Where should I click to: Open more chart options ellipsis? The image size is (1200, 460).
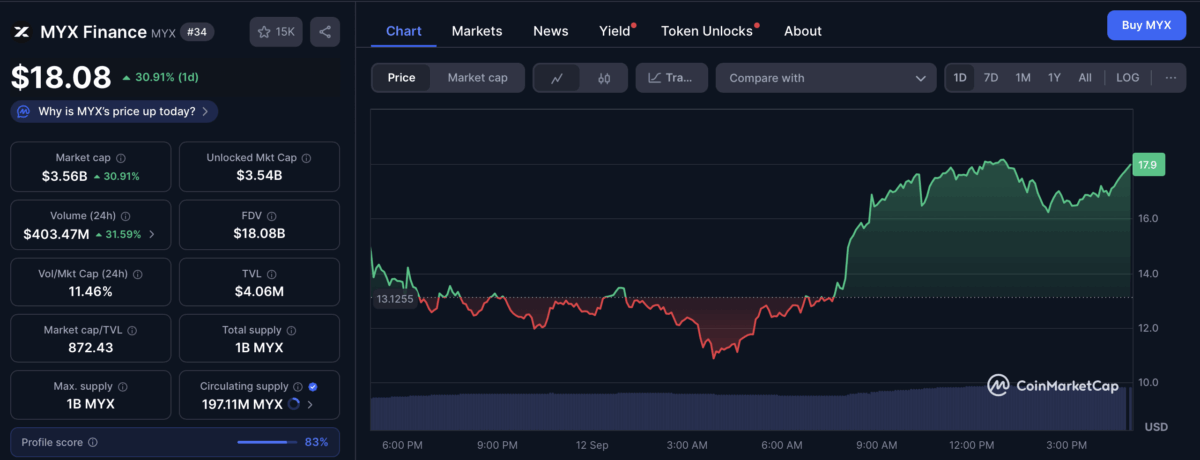1170,78
